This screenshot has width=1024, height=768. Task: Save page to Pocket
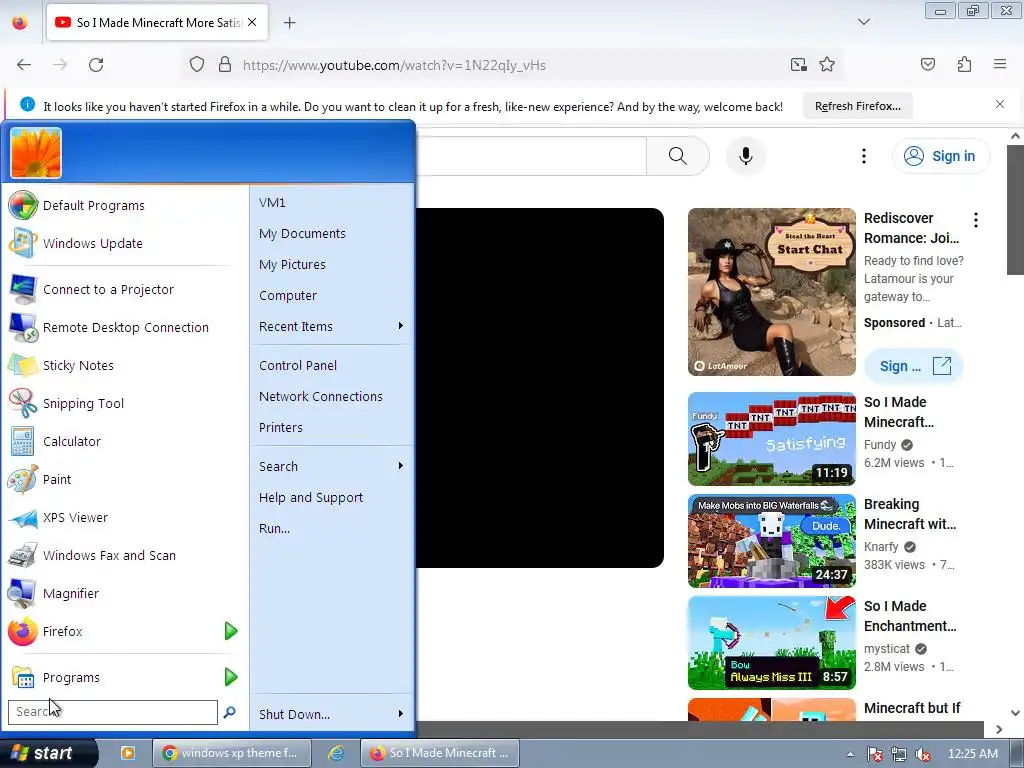927,64
